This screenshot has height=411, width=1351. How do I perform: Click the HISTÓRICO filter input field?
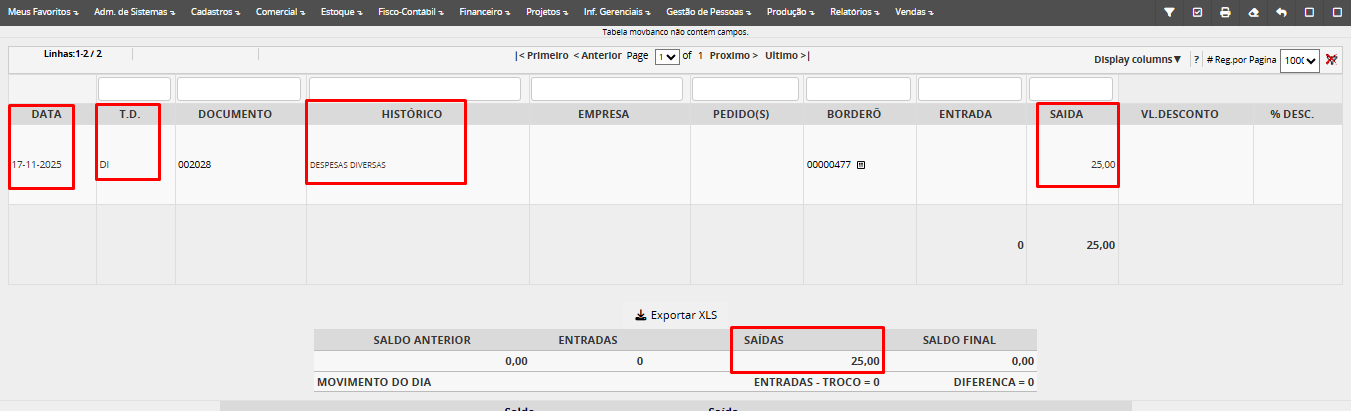[x=414, y=89]
